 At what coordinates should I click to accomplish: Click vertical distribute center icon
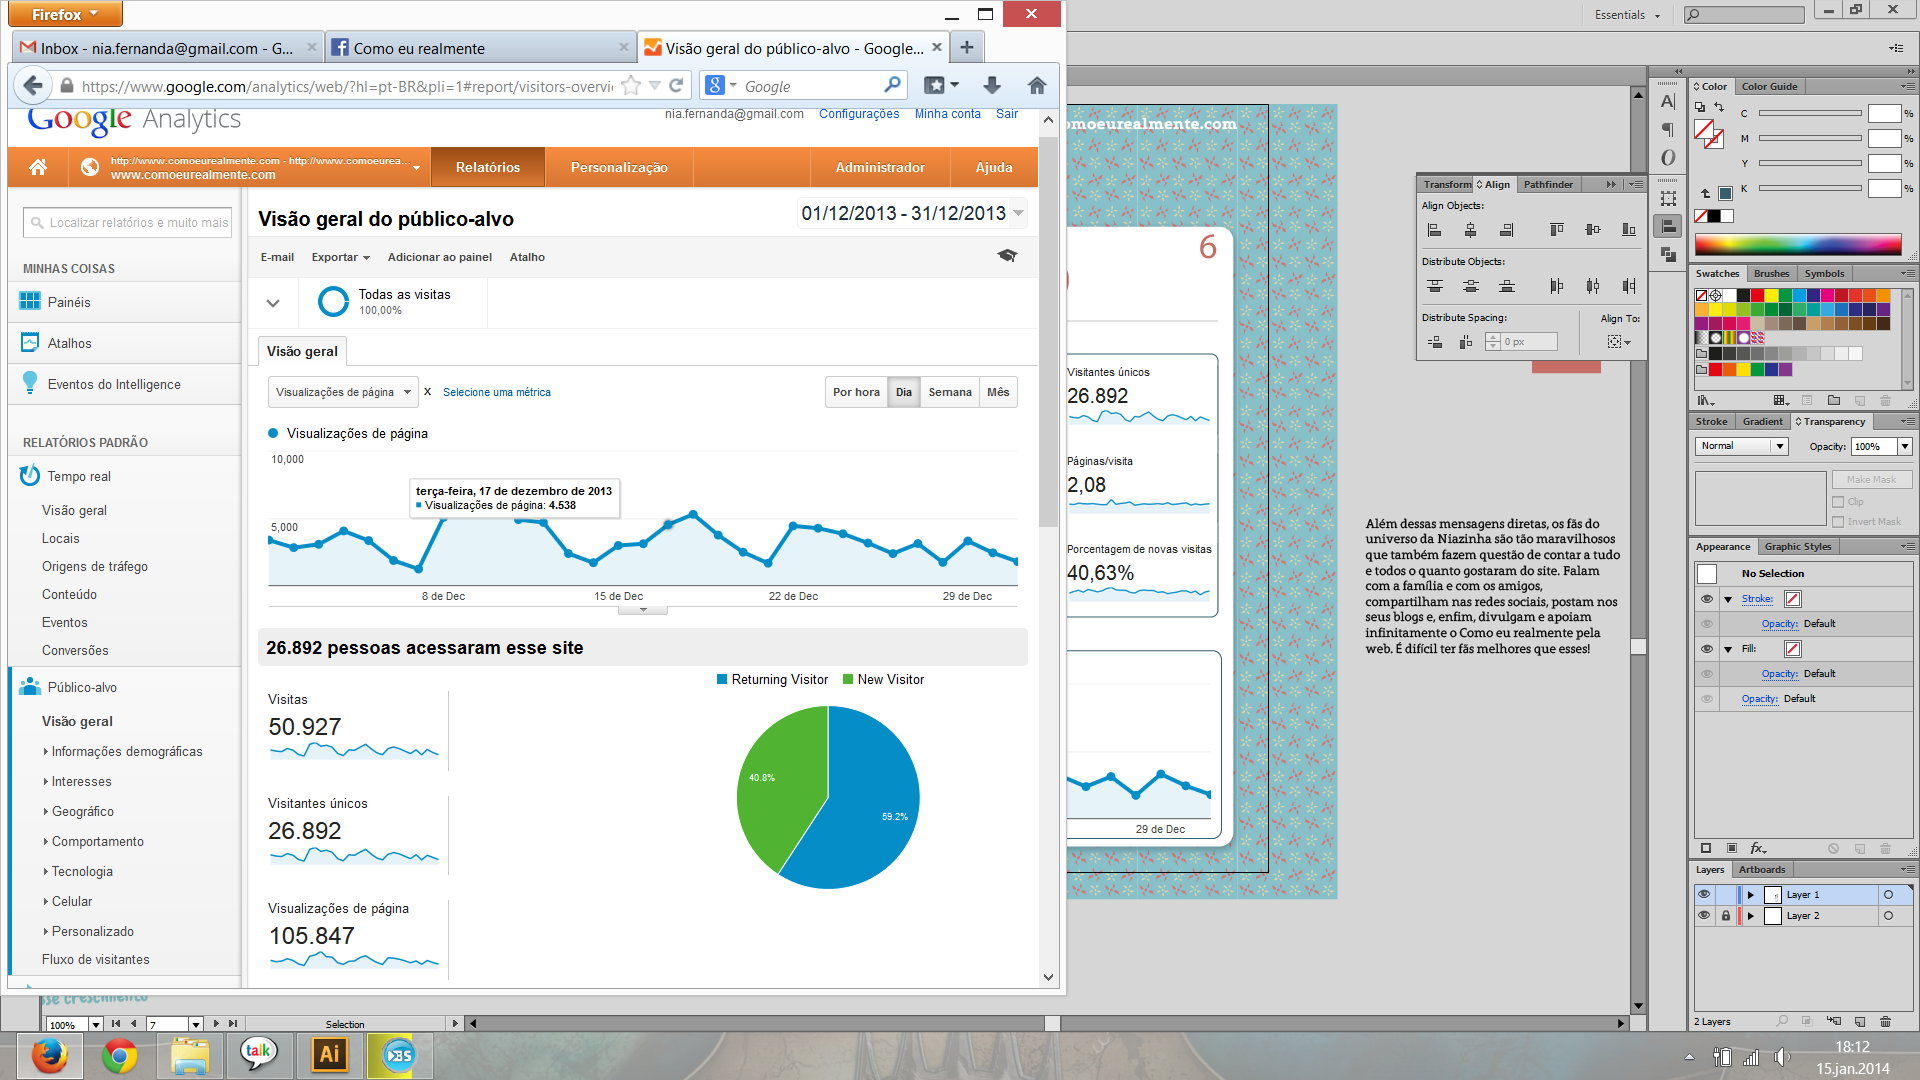pos(1470,286)
